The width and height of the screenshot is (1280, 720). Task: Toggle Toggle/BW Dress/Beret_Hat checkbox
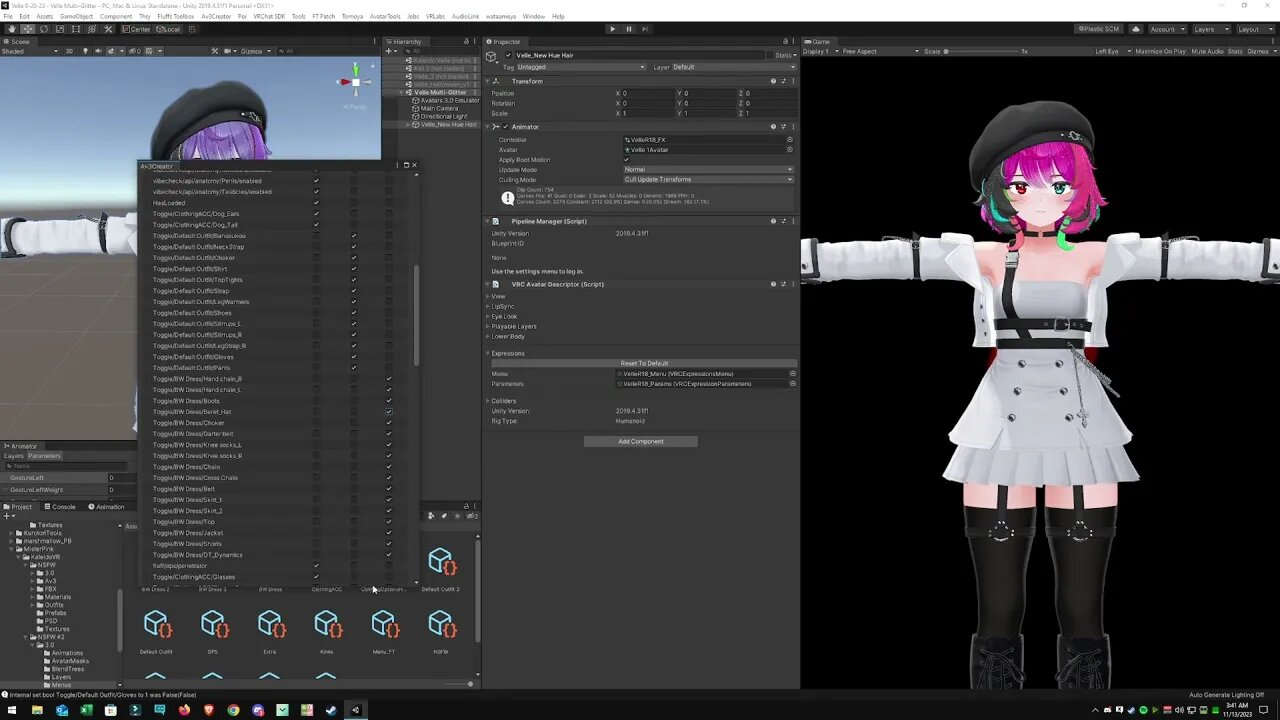pyautogui.click(x=389, y=412)
